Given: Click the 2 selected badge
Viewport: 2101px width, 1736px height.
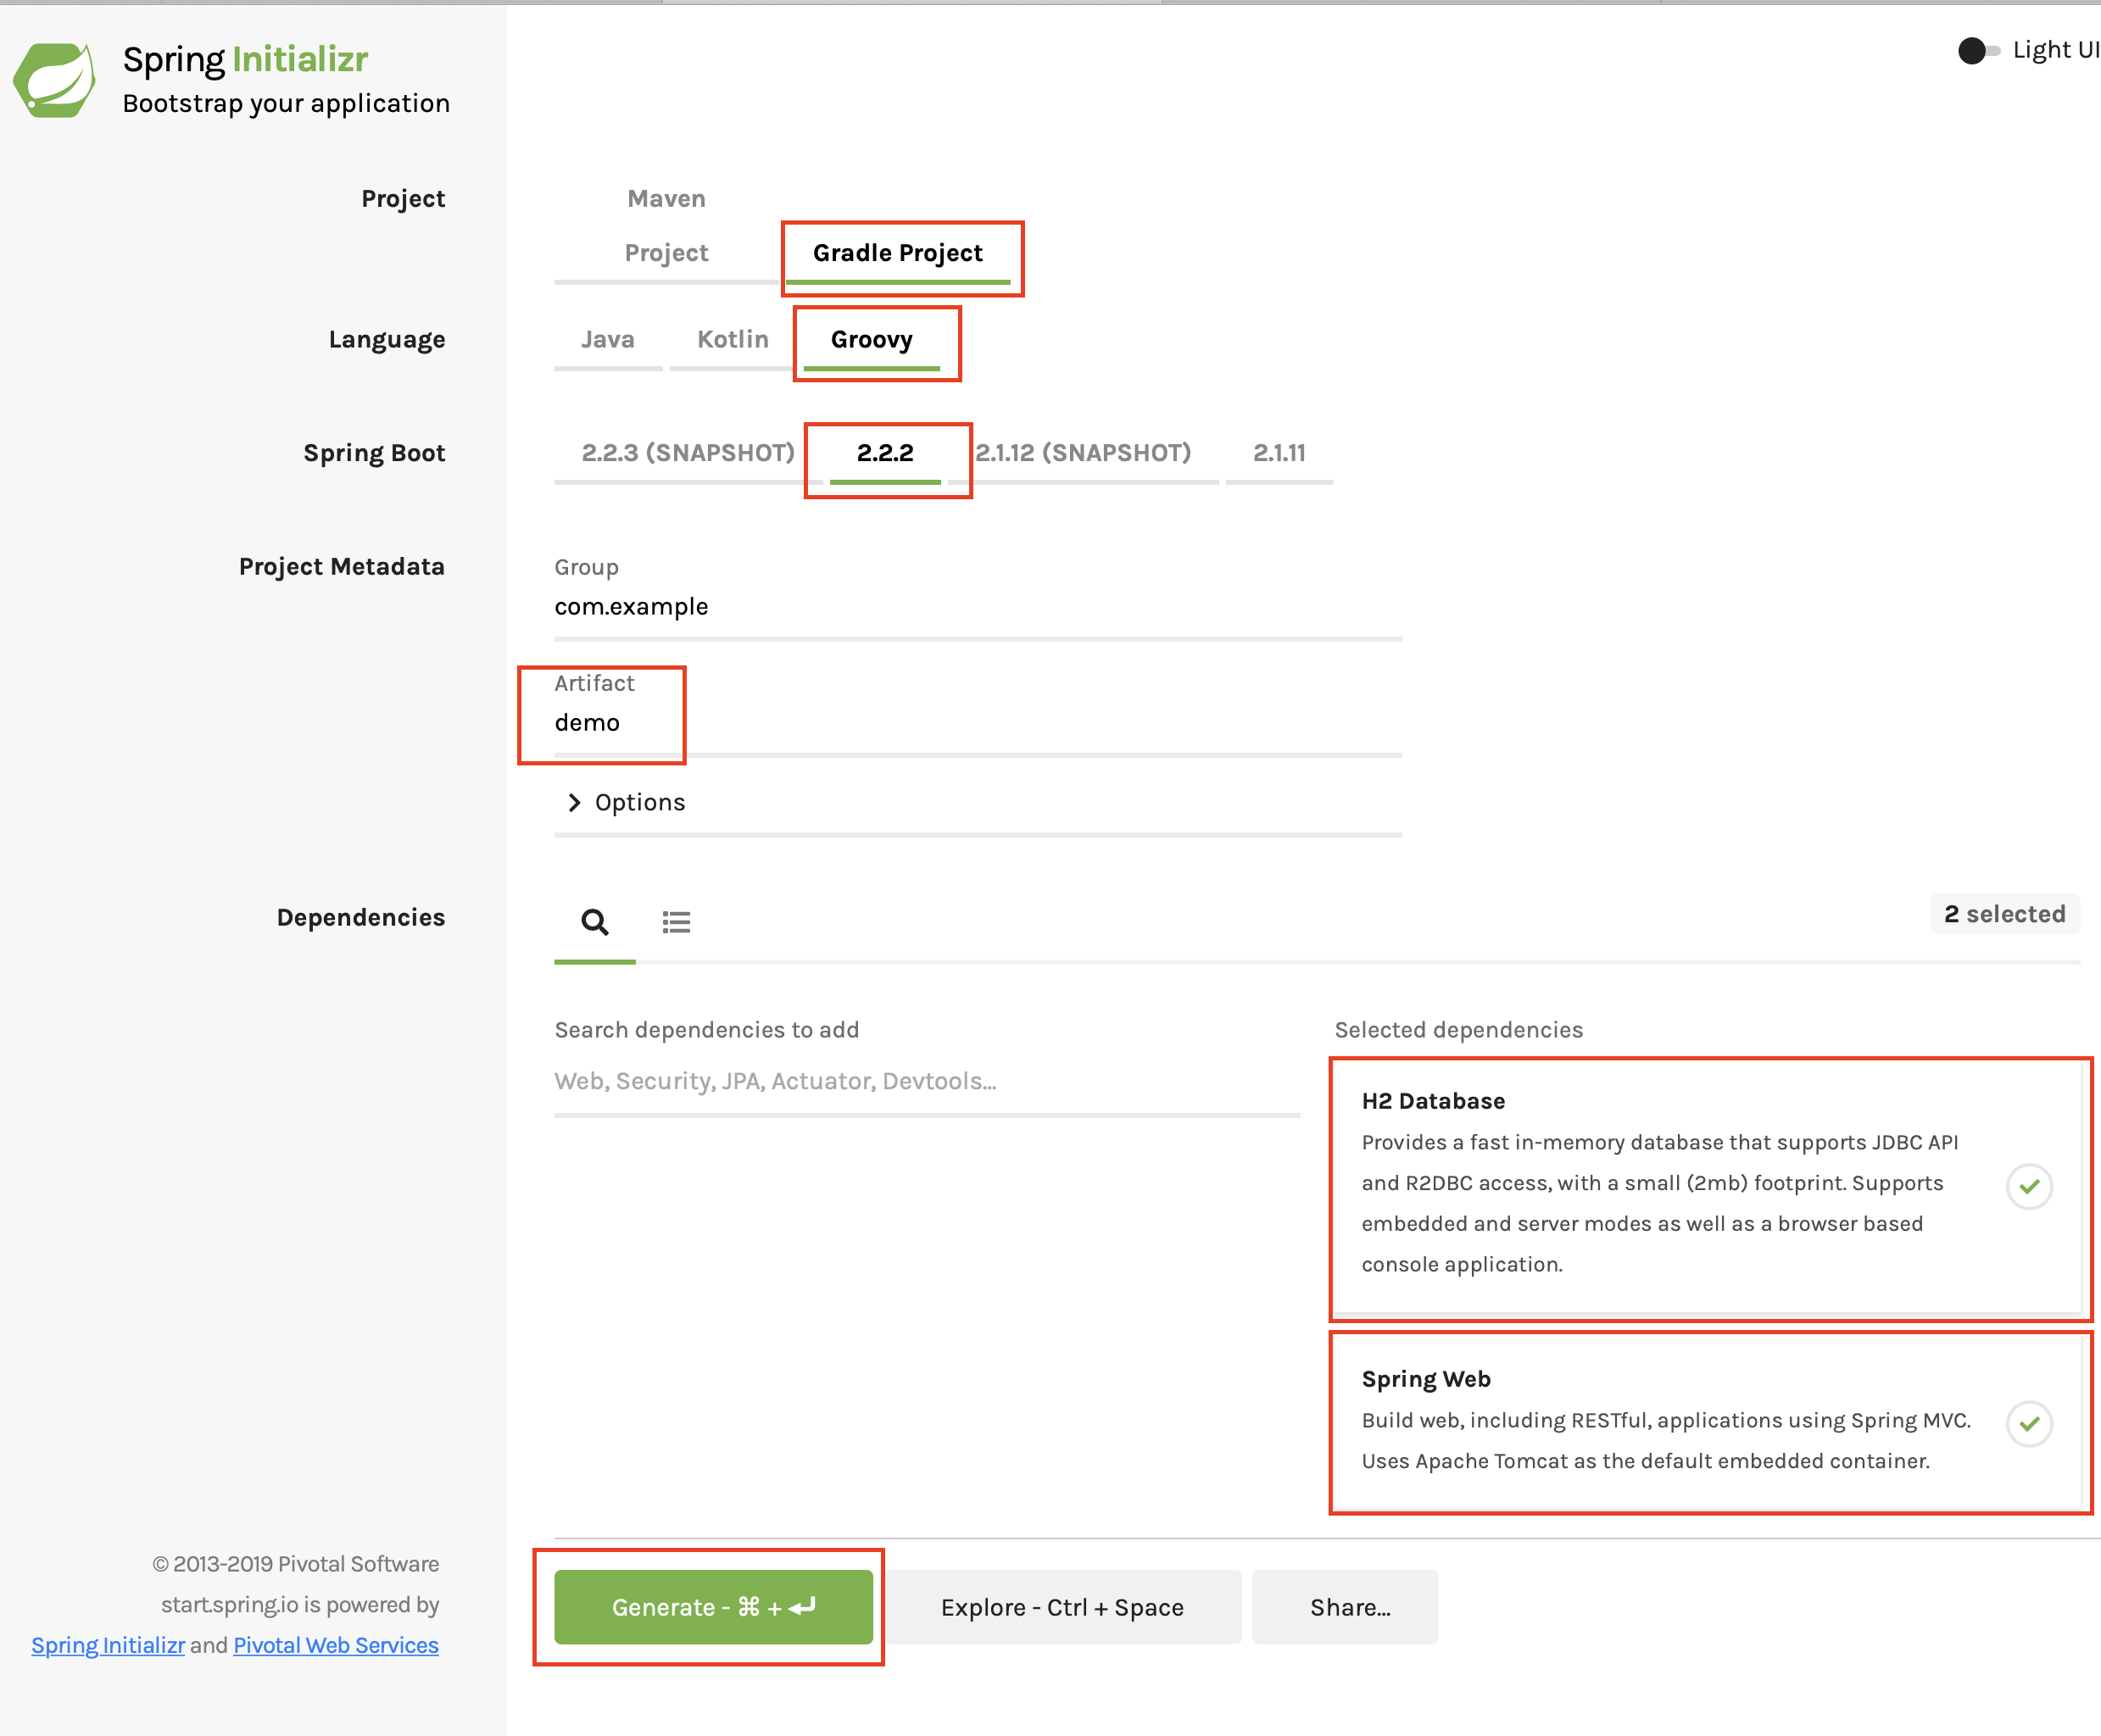Looking at the screenshot, I should pos(2004,914).
